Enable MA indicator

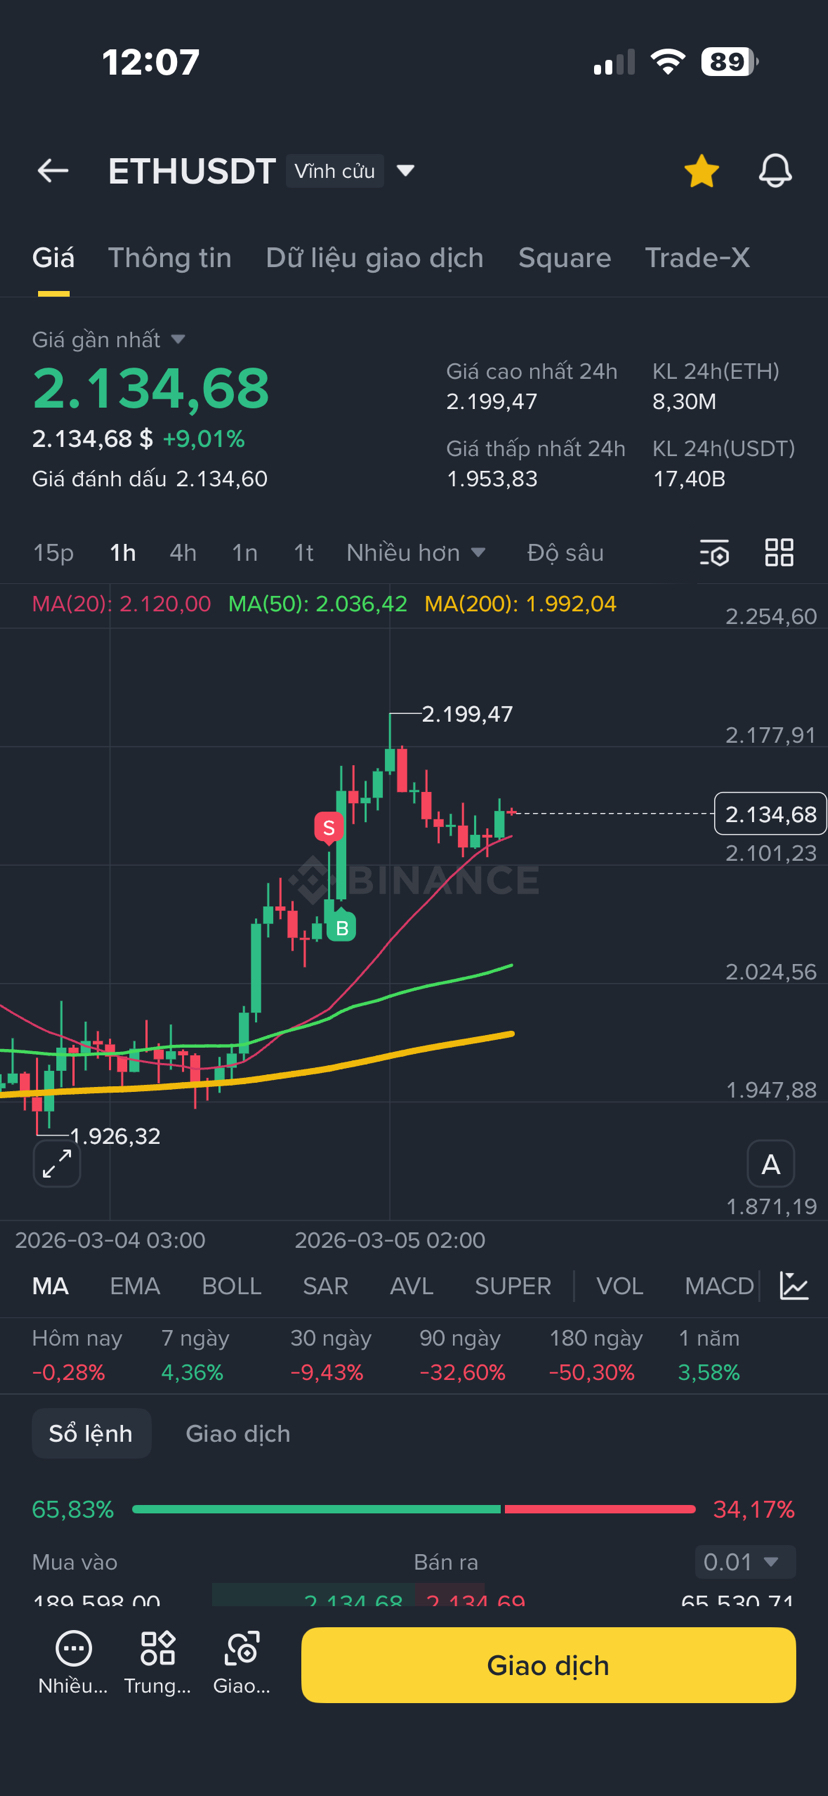tap(50, 1286)
